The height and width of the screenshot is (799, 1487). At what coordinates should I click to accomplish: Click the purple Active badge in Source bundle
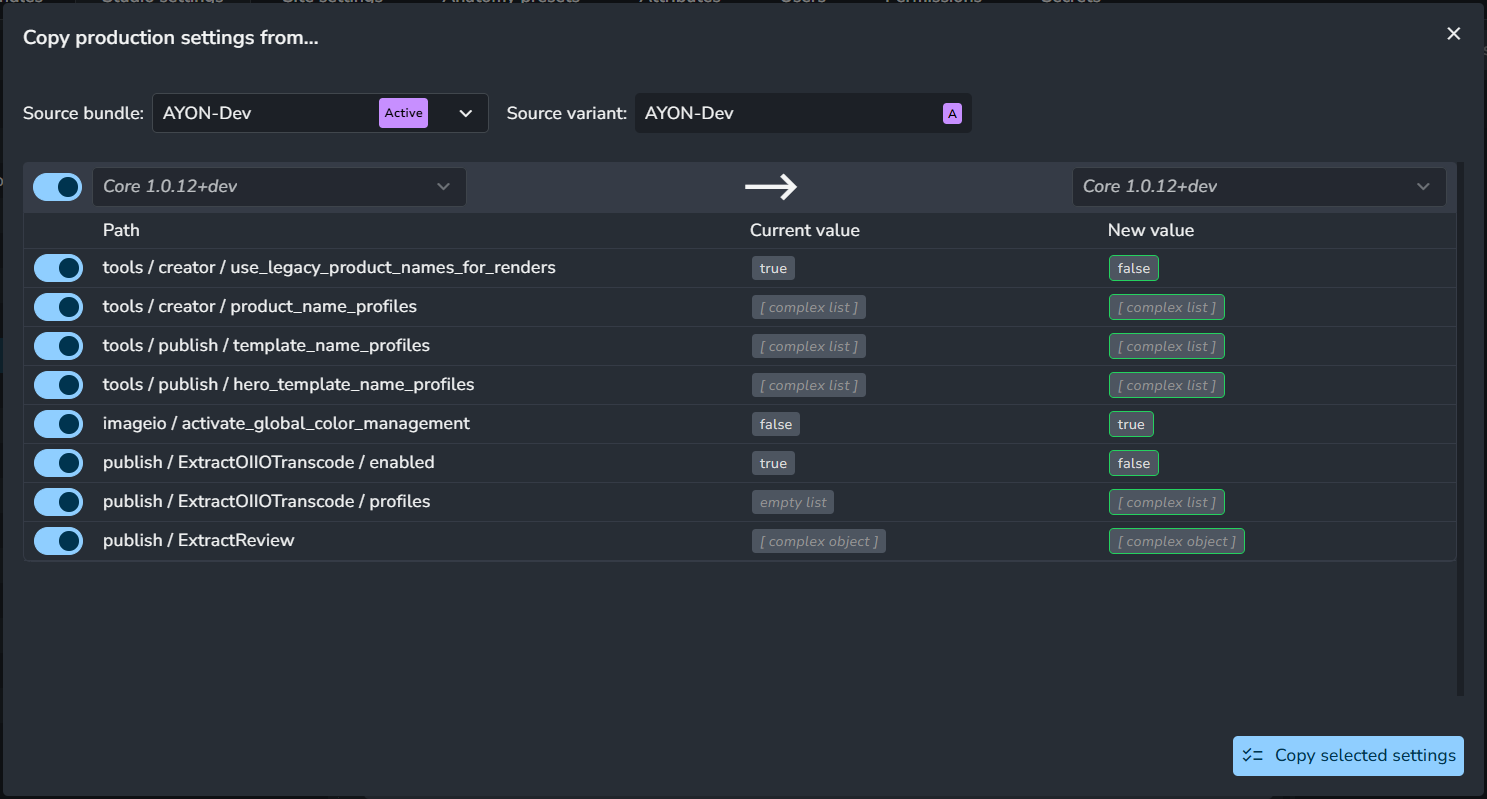403,113
